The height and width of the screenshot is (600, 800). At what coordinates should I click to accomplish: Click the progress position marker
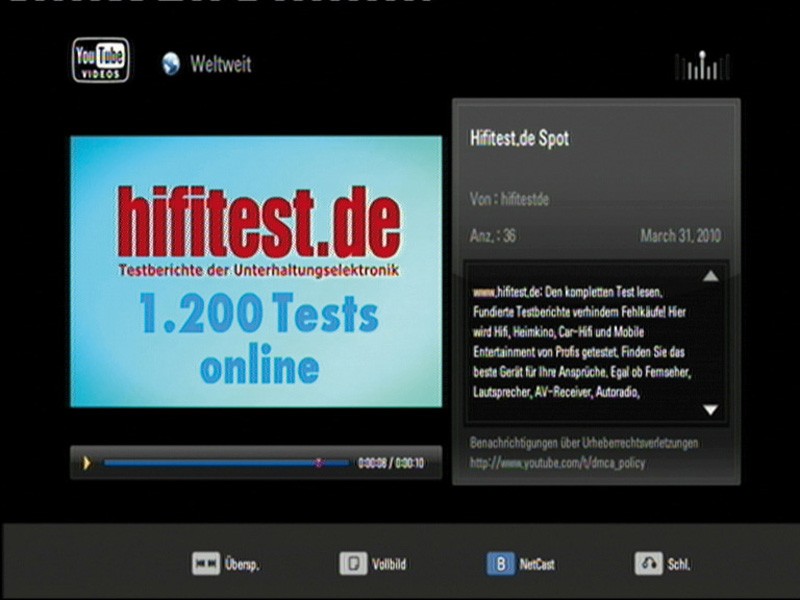(319, 463)
